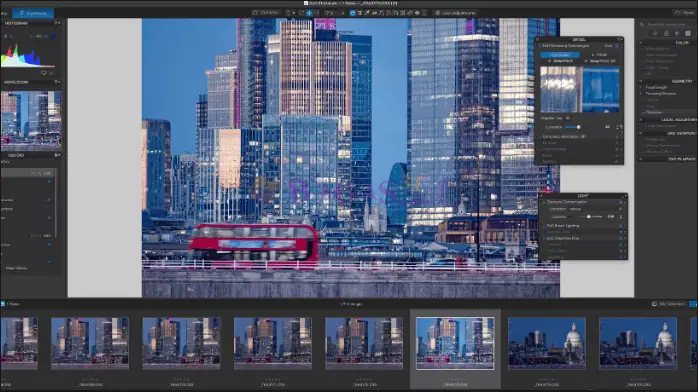Viewport: 698px width, 392px height.
Task: Collapse the COLOR palette group
Action: point(641,43)
